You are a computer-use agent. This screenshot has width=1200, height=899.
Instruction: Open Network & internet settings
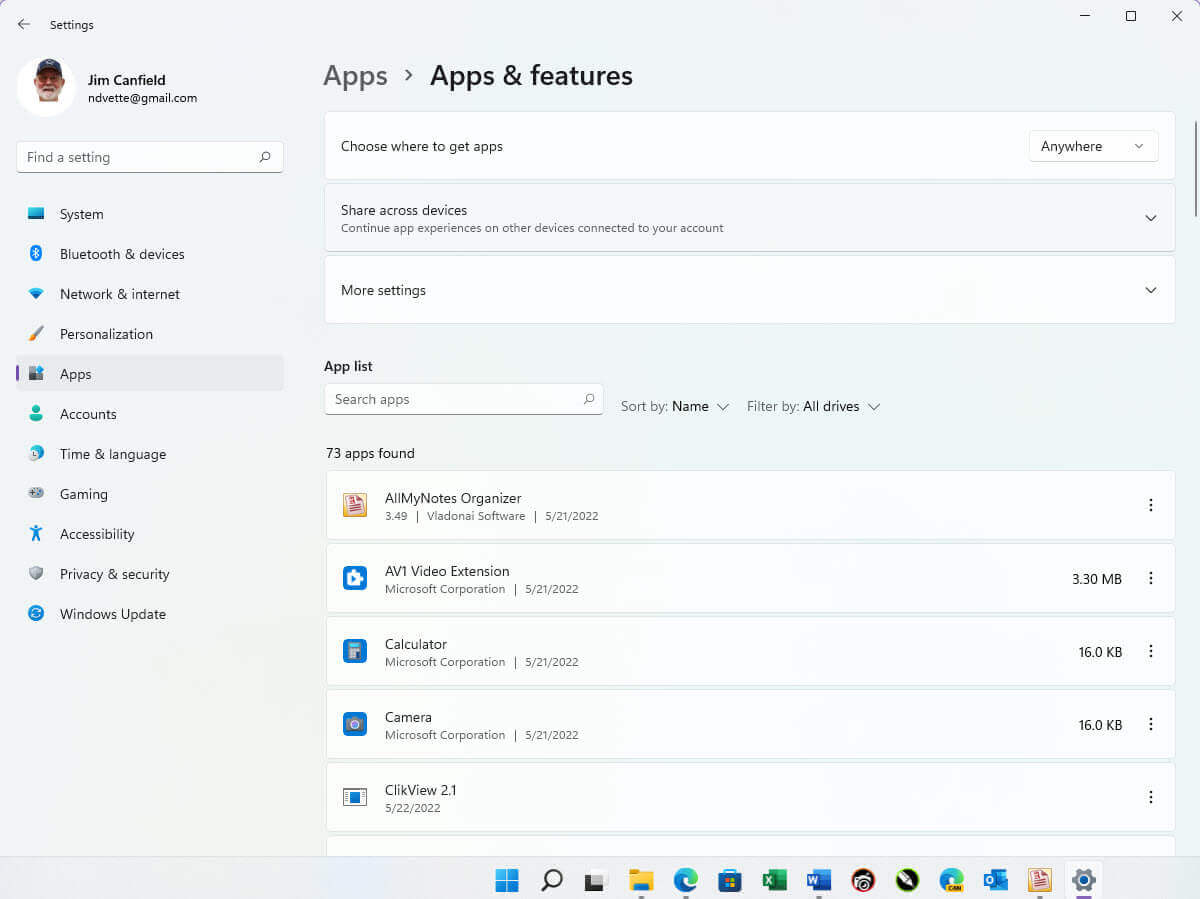tap(150, 294)
